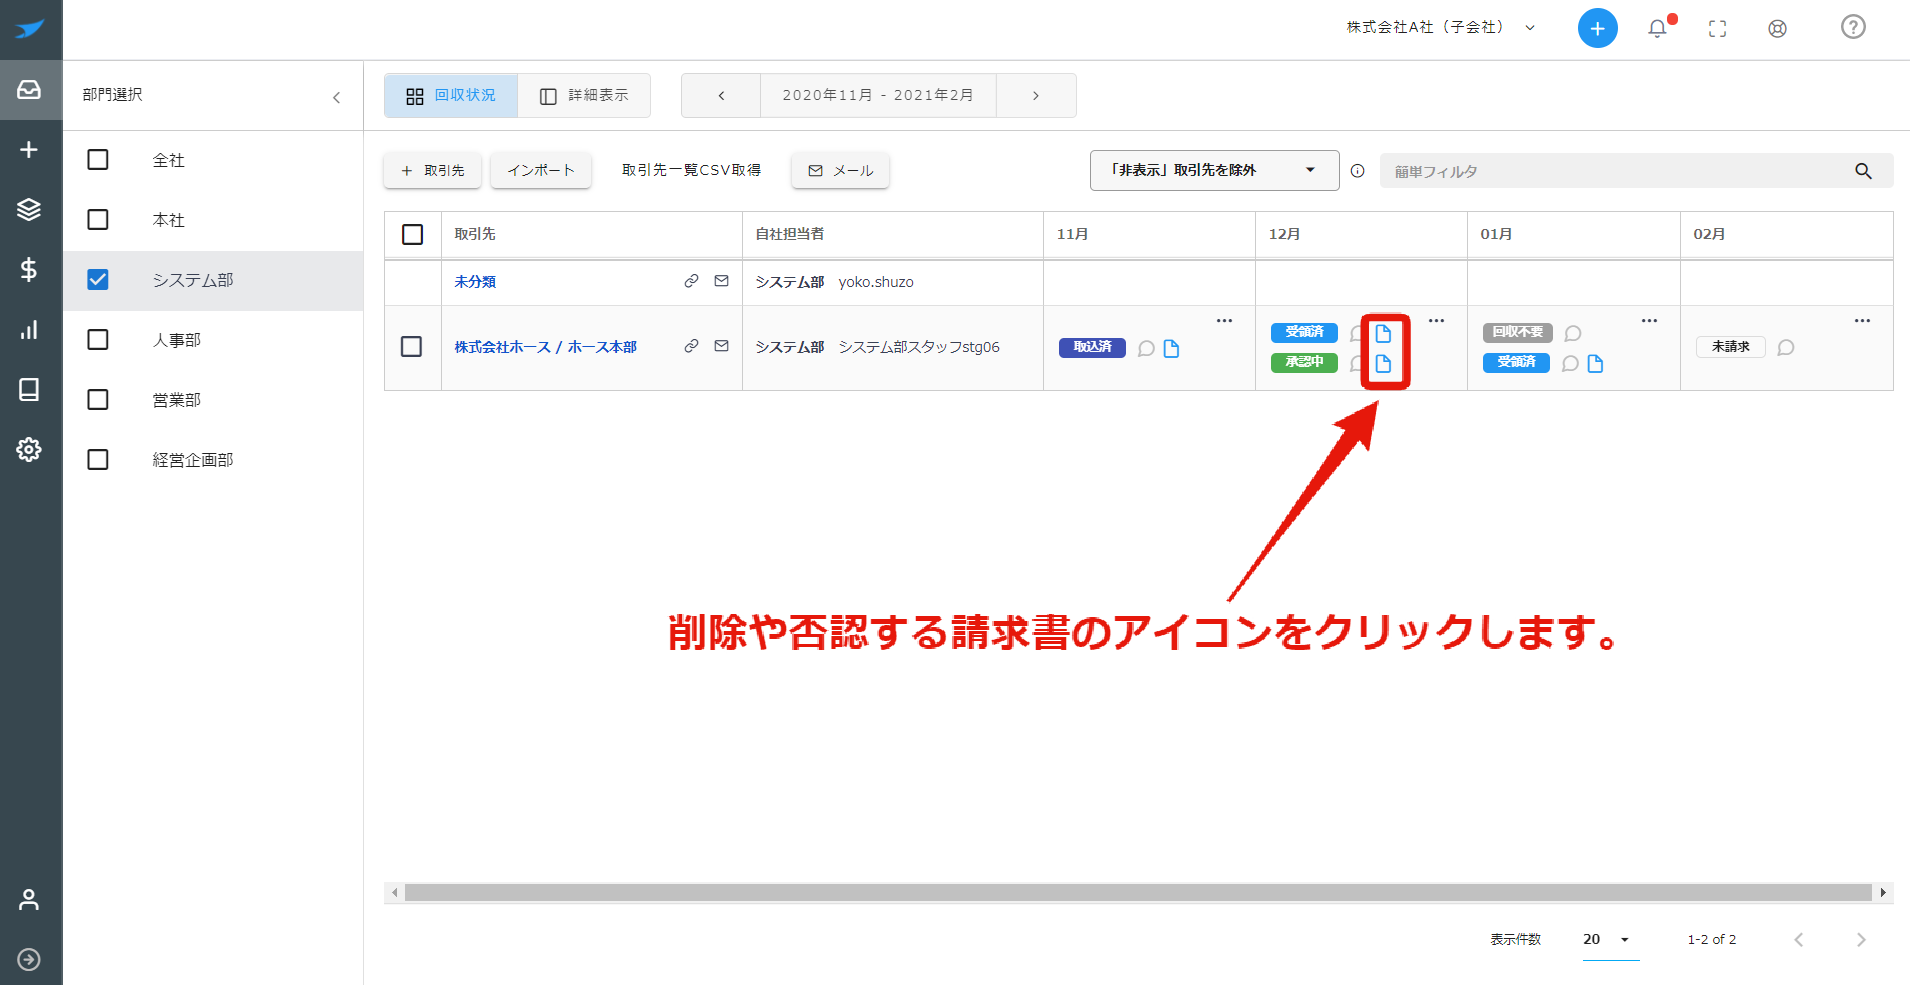This screenshot has width=1910, height=985.
Task: Click the blue plus button in header
Action: (x=1597, y=28)
